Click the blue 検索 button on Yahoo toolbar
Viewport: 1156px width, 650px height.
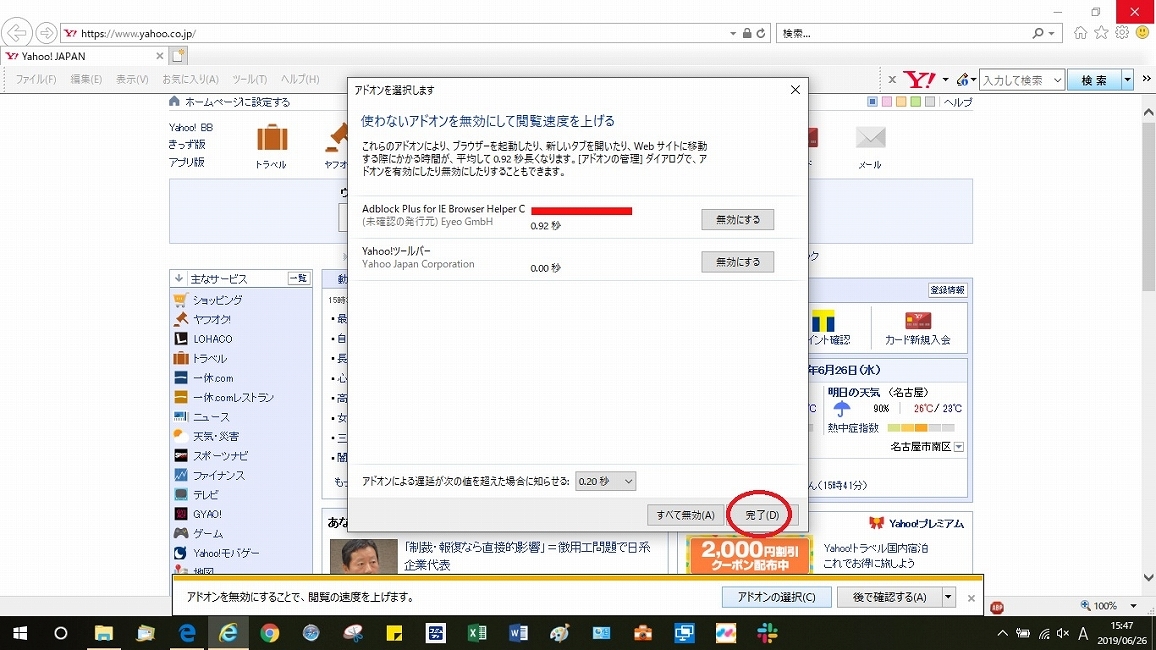1094,80
